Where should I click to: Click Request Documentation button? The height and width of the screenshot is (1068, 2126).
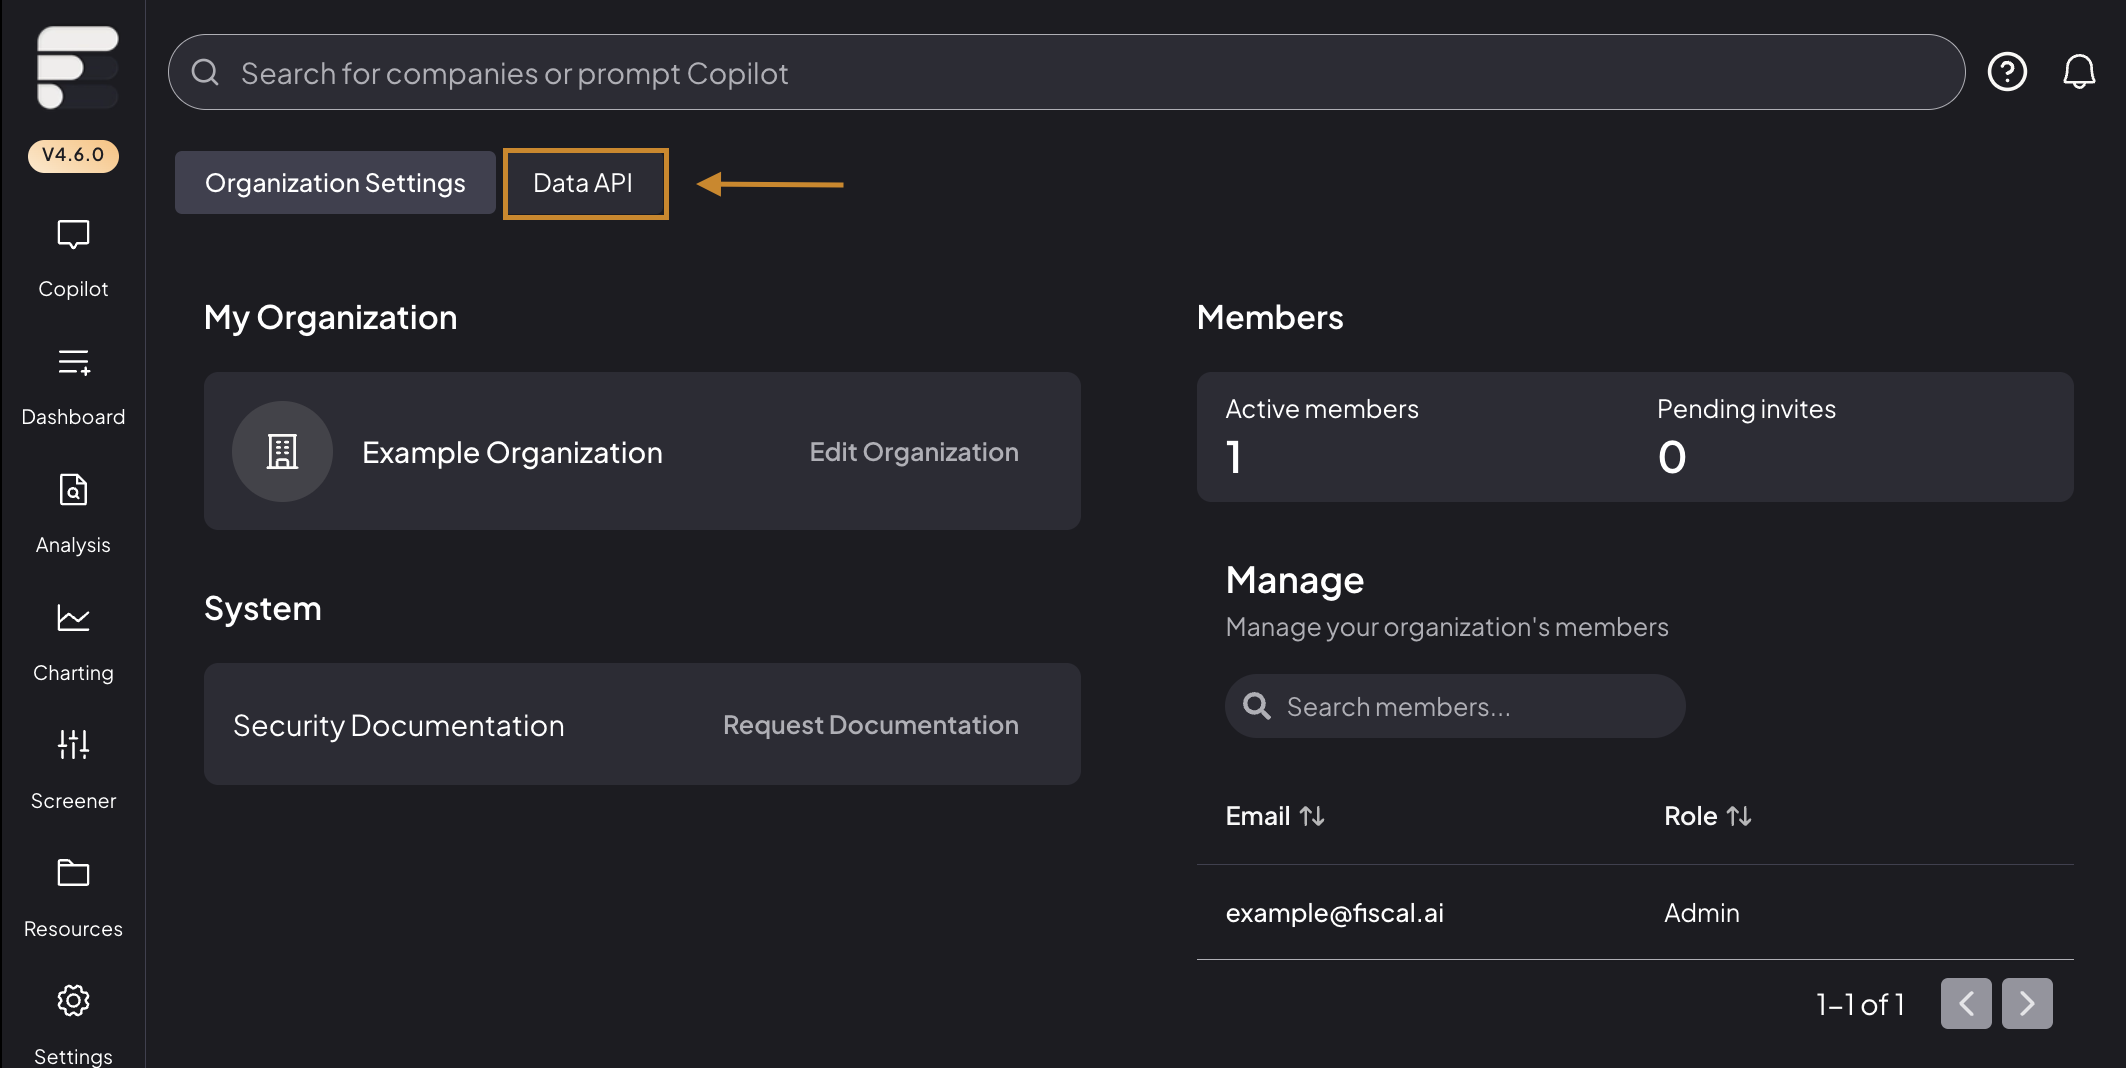[x=871, y=725]
